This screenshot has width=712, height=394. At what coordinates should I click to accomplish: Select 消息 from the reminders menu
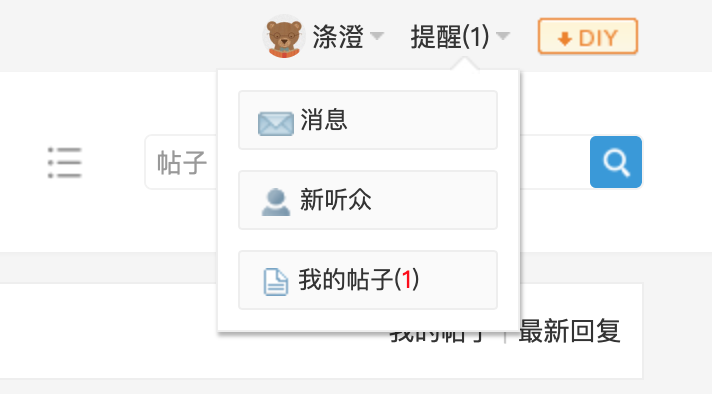368,120
